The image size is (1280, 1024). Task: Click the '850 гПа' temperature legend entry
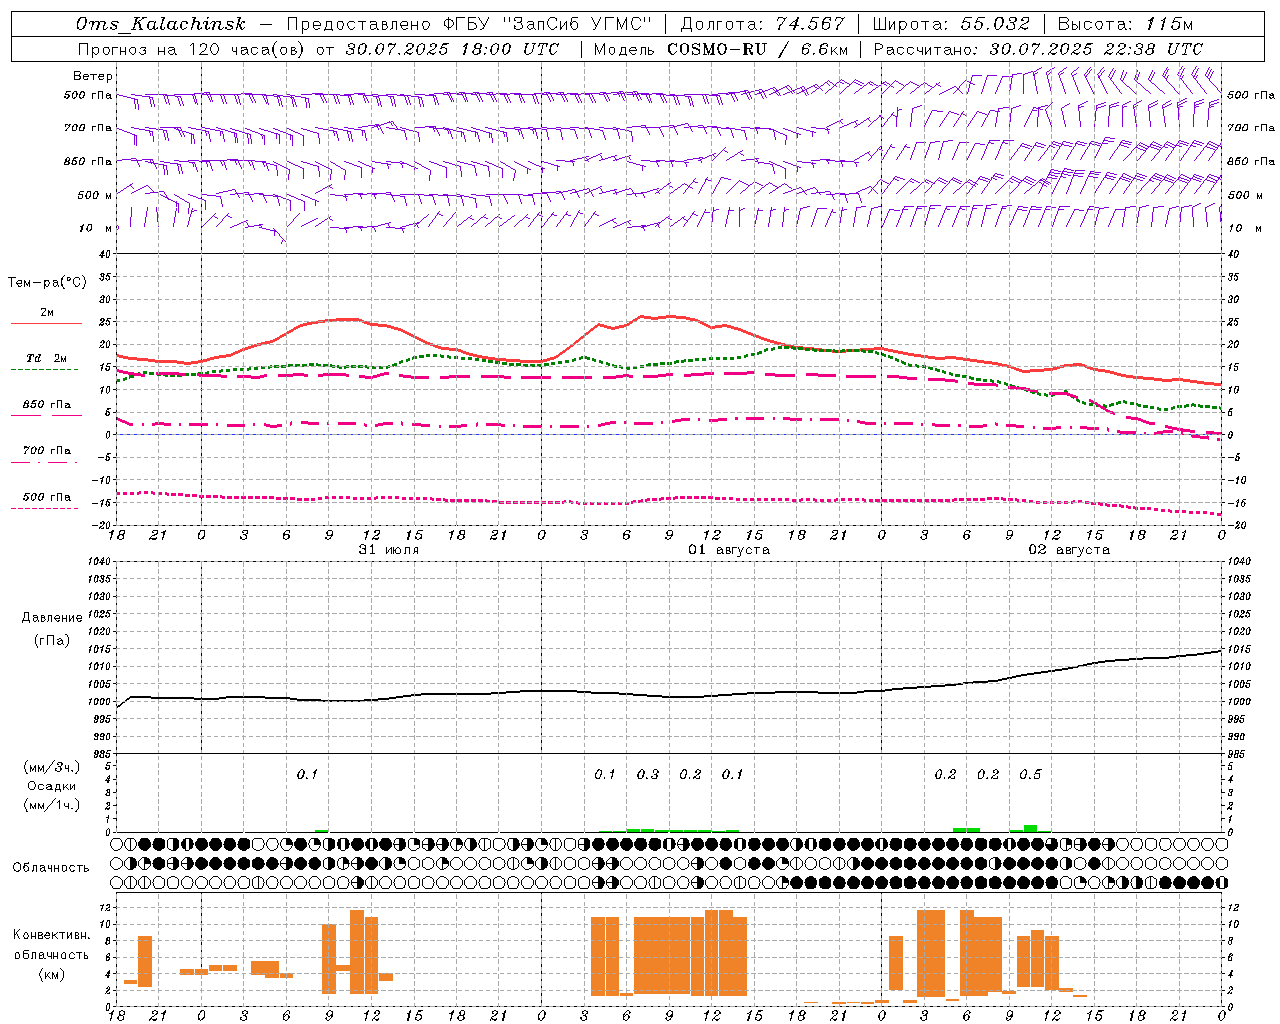47,405
